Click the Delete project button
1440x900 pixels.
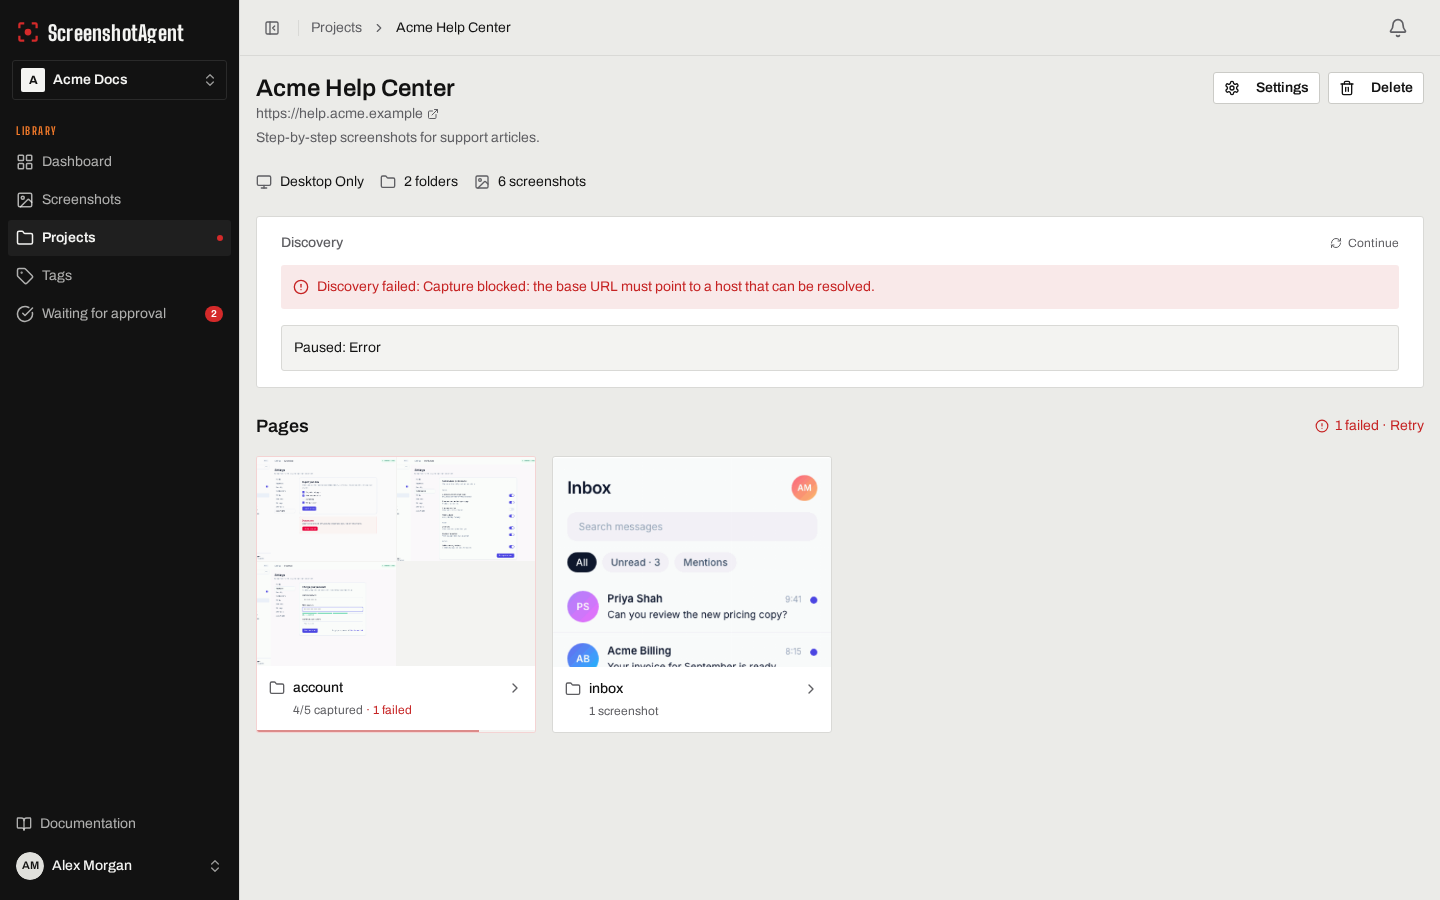[x=1376, y=88]
